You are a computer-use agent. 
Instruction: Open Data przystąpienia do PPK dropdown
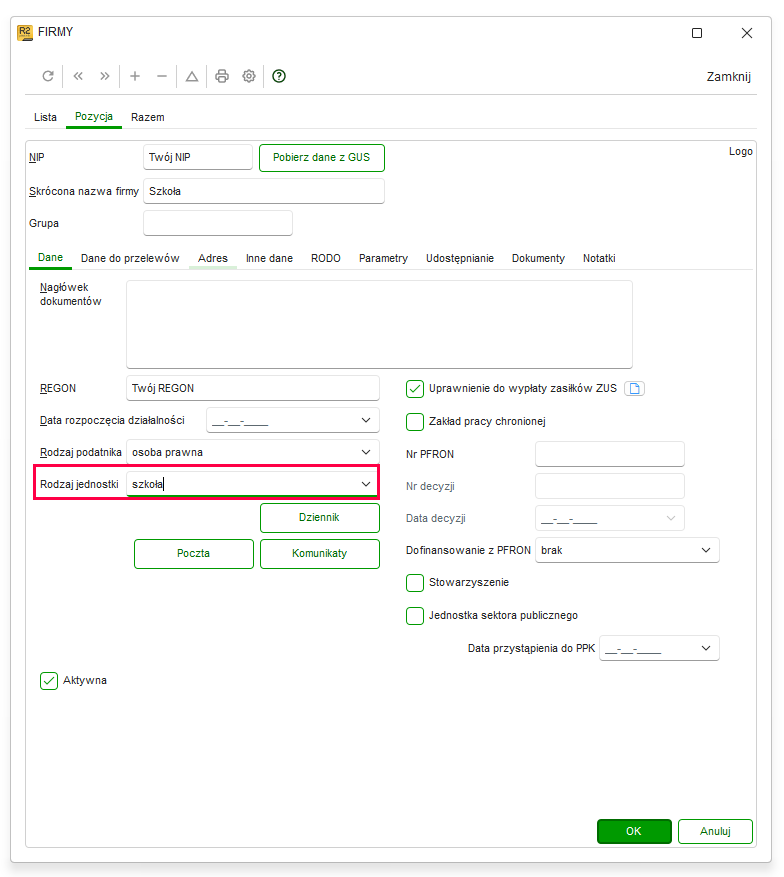pos(706,648)
